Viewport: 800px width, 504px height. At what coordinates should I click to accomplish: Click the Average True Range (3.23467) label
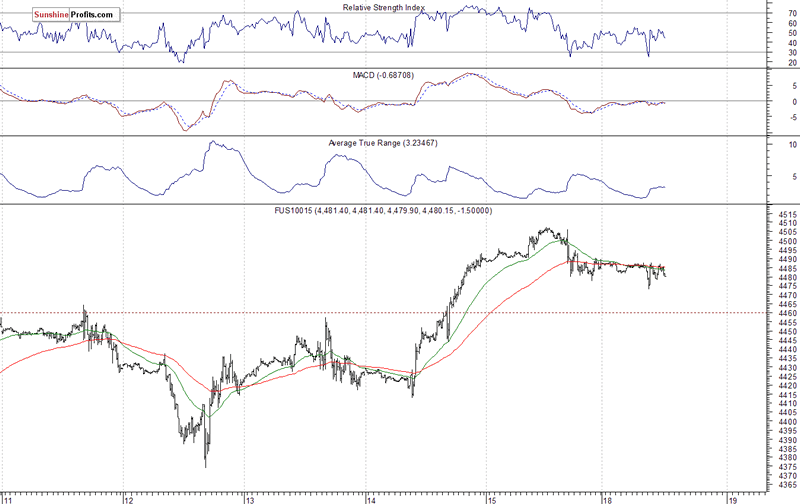pos(383,143)
